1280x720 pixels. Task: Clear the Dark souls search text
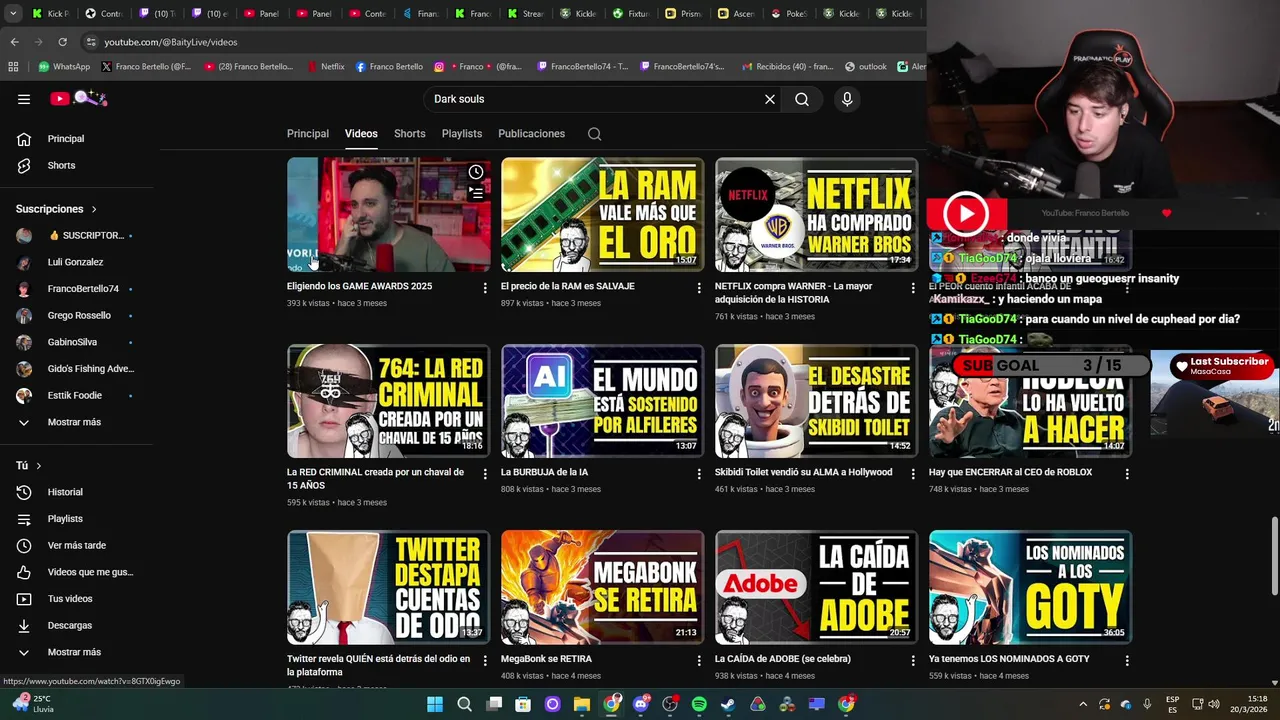pos(770,99)
